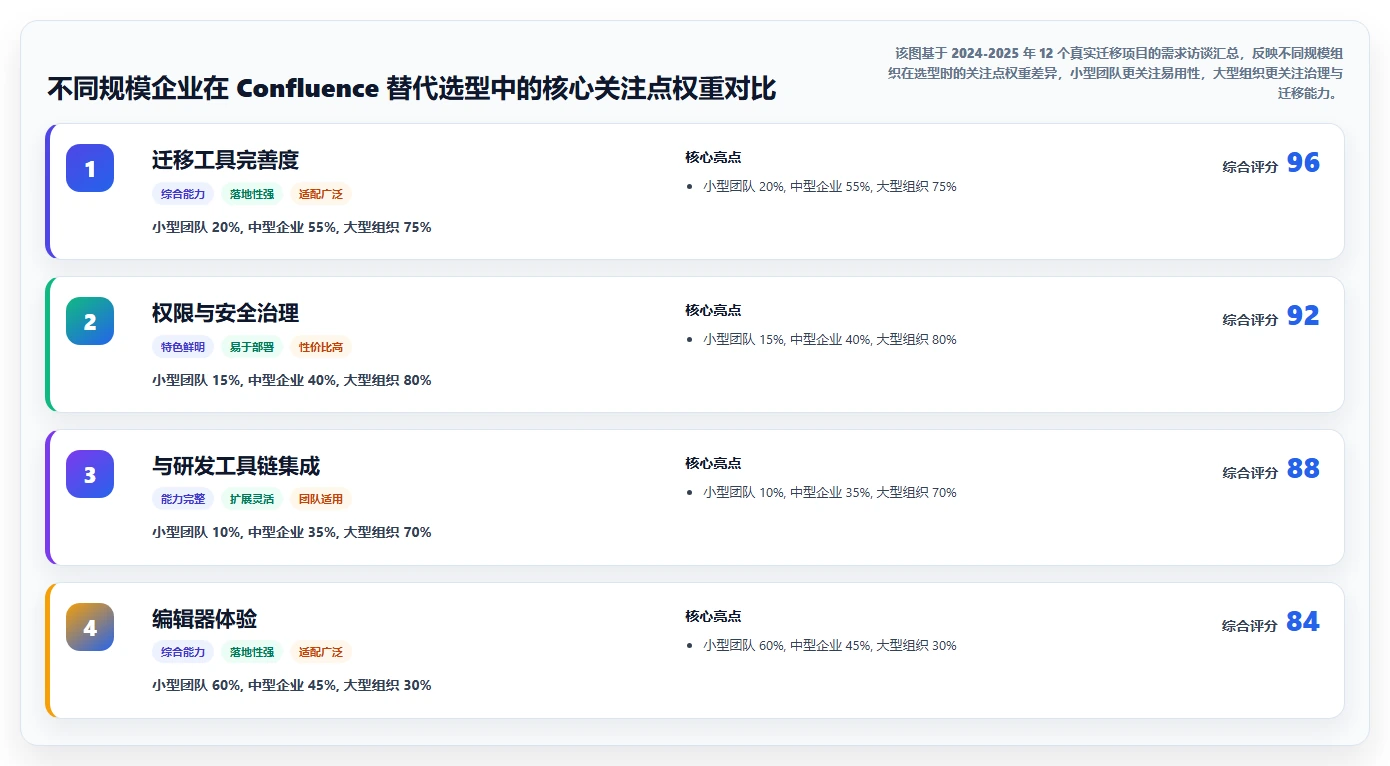Click 落地性强 tag under 编辑器体验
1390x766 pixels.
tap(252, 652)
